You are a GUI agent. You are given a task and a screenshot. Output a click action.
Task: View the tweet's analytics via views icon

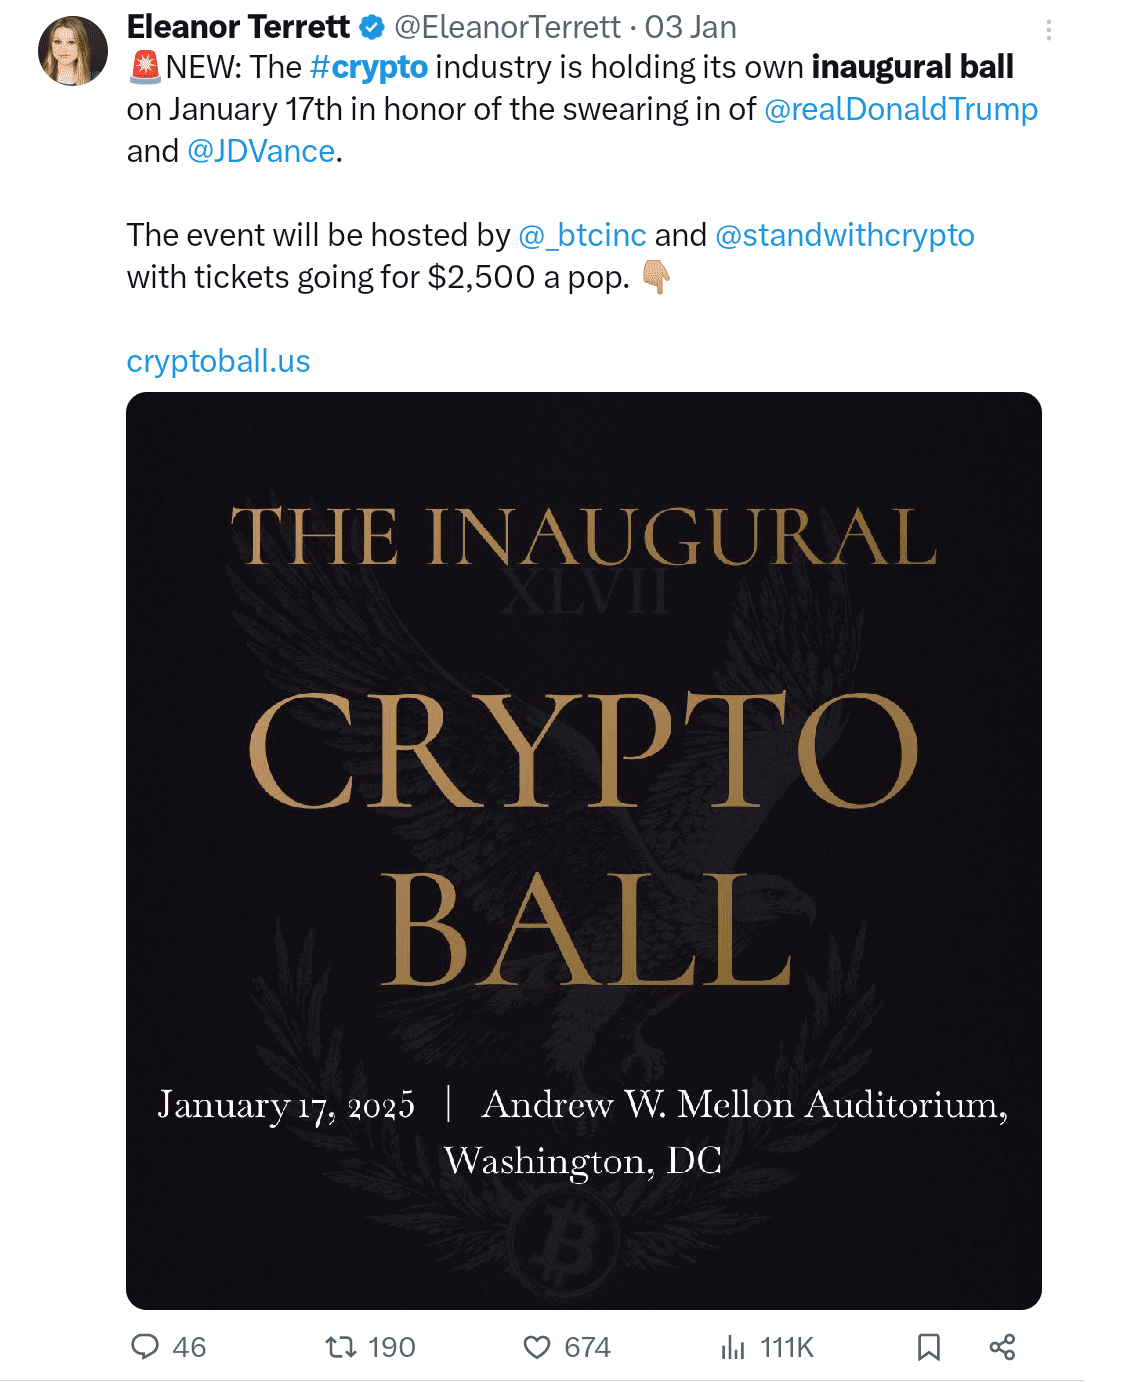[733, 1347]
